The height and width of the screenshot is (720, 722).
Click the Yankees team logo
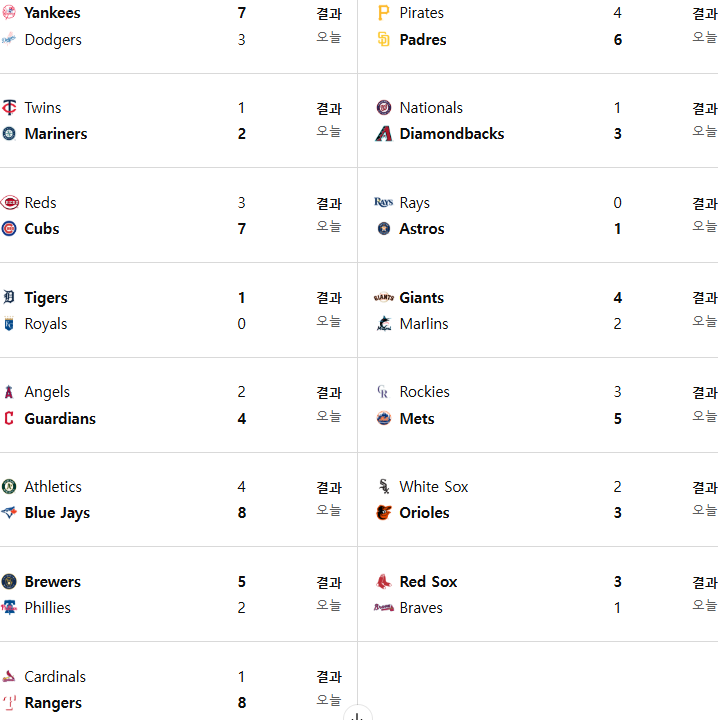(x=9, y=13)
